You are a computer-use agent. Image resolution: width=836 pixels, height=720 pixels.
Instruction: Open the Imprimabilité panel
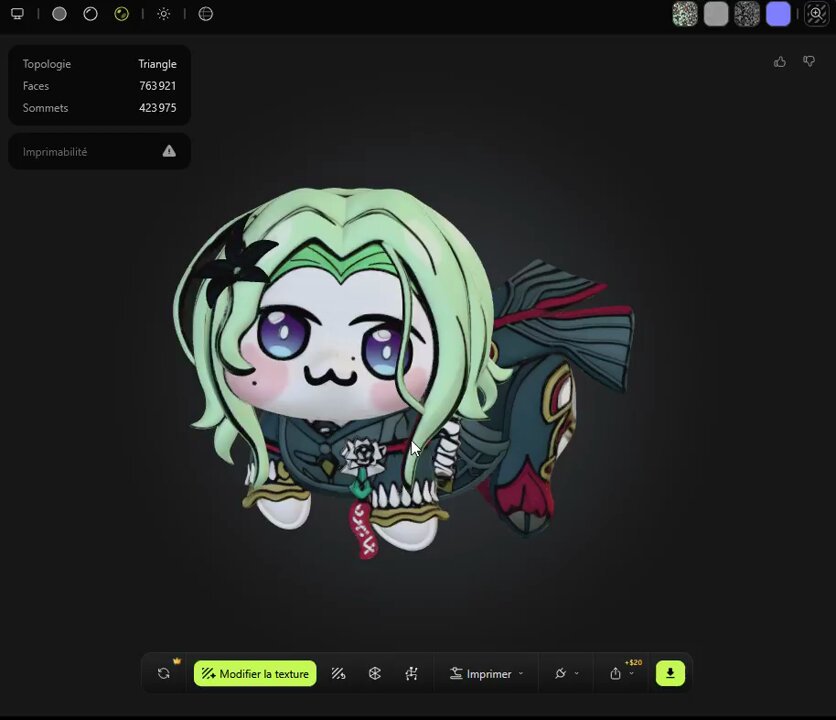pos(100,151)
